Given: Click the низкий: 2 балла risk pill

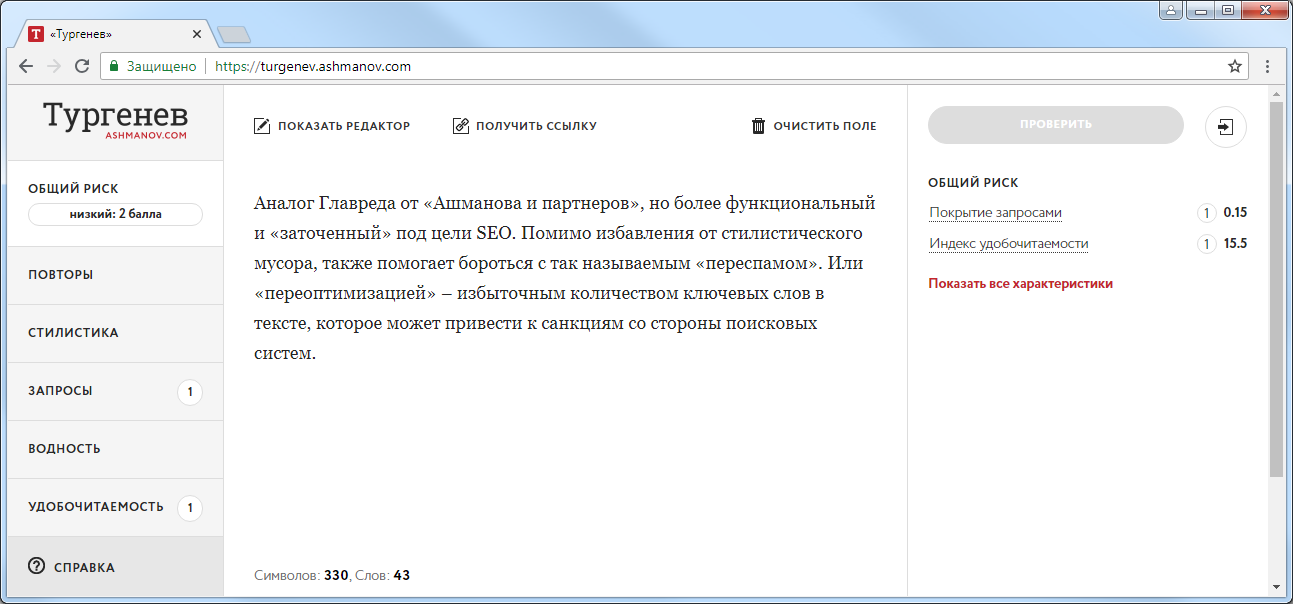Looking at the screenshot, I should 115,214.
